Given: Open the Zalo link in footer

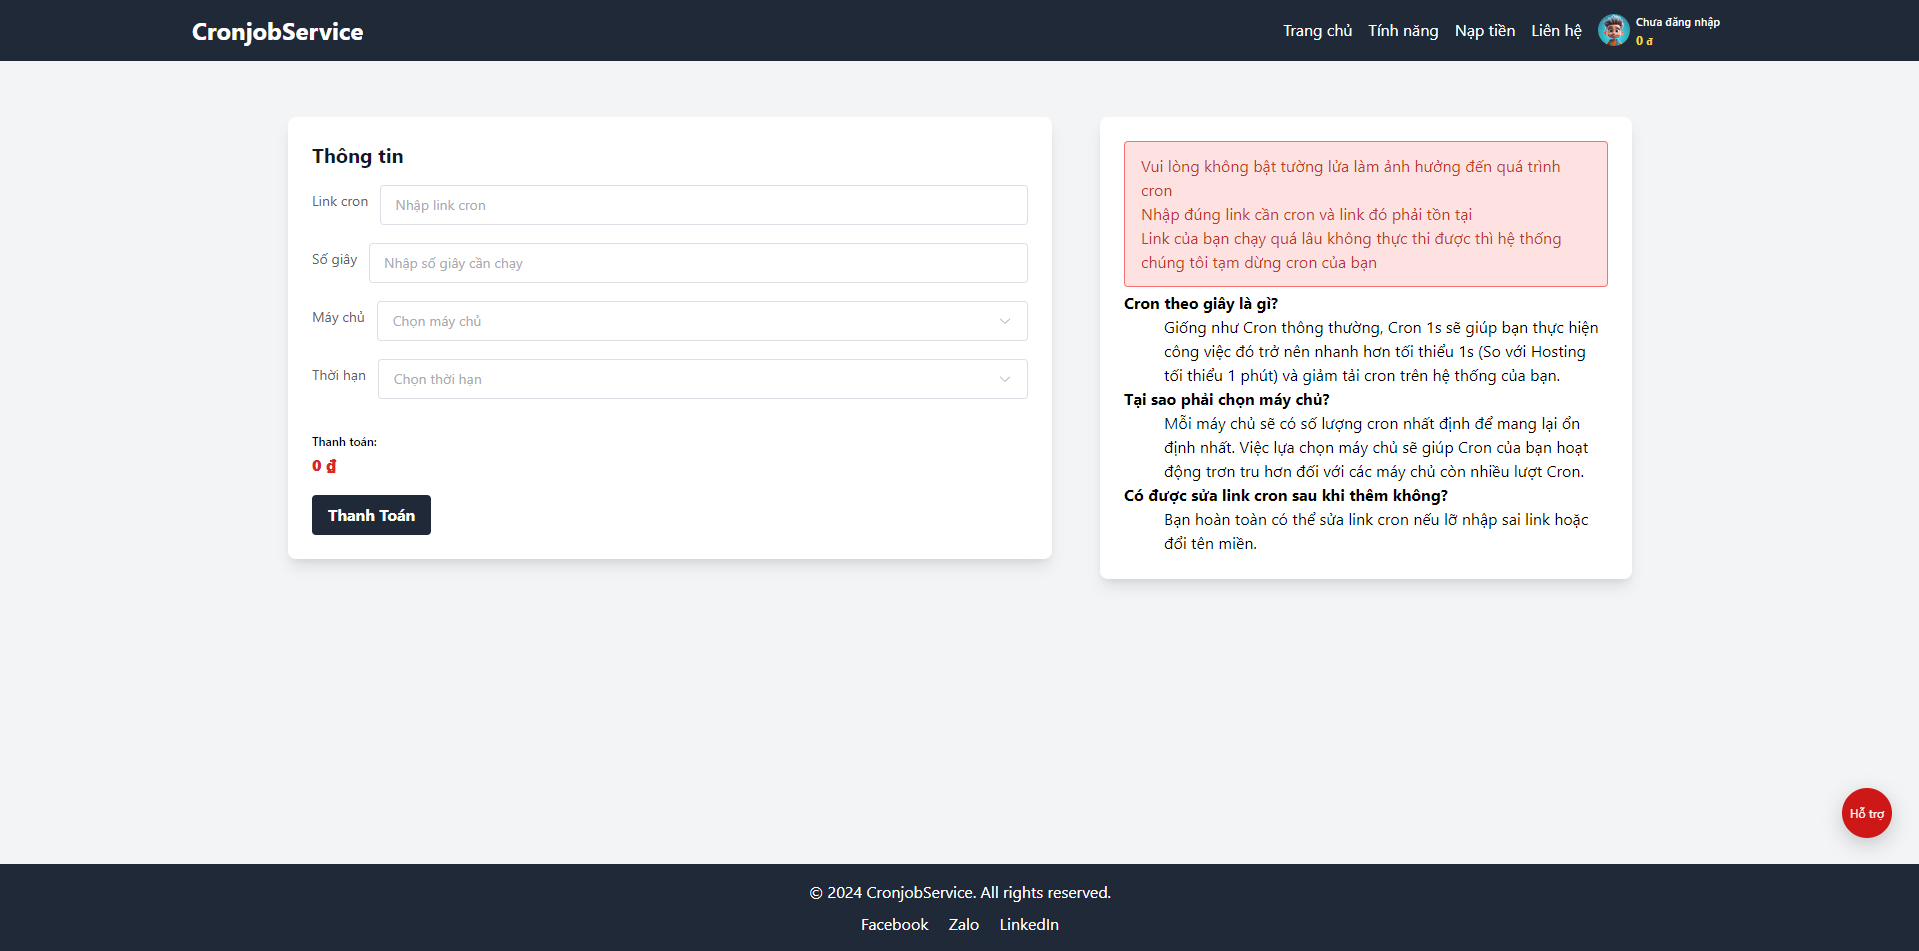Looking at the screenshot, I should 963,924.
